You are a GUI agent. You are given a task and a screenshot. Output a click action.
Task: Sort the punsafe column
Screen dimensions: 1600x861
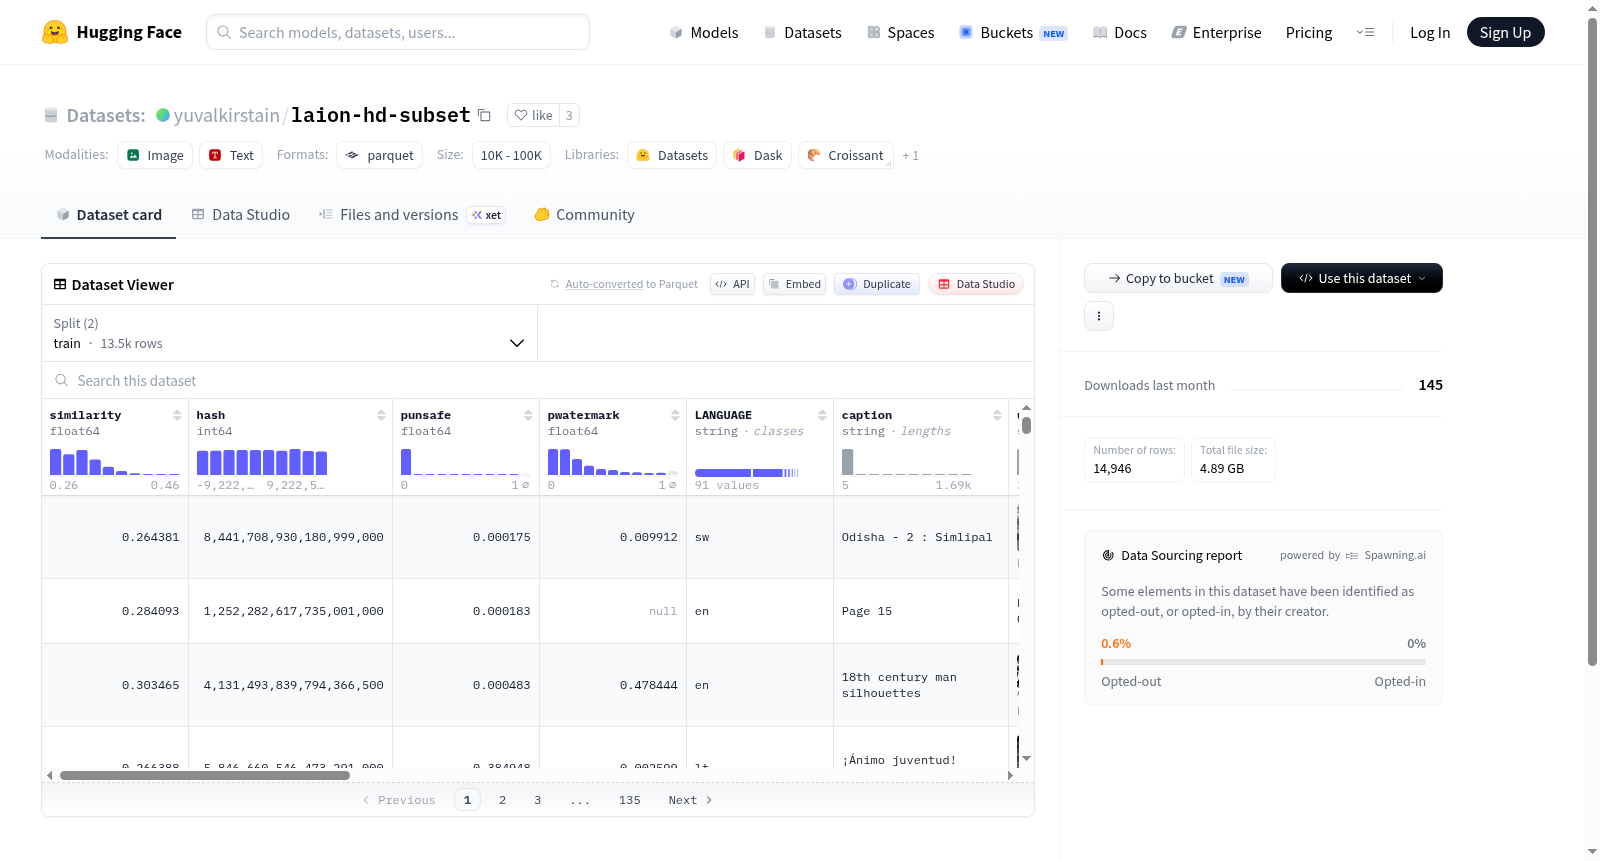528,415
